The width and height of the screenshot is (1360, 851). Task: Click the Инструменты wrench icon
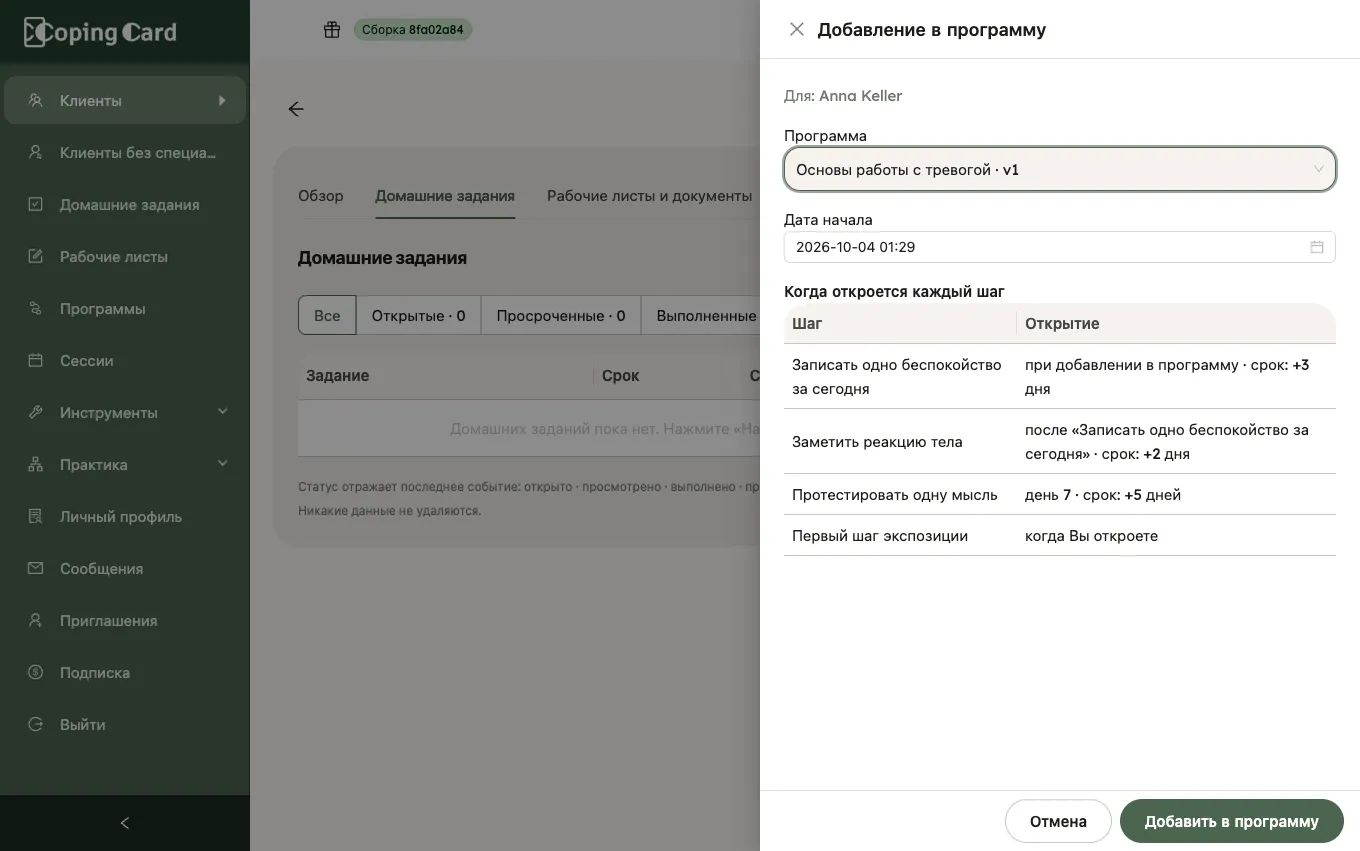(x=36, y=413)
